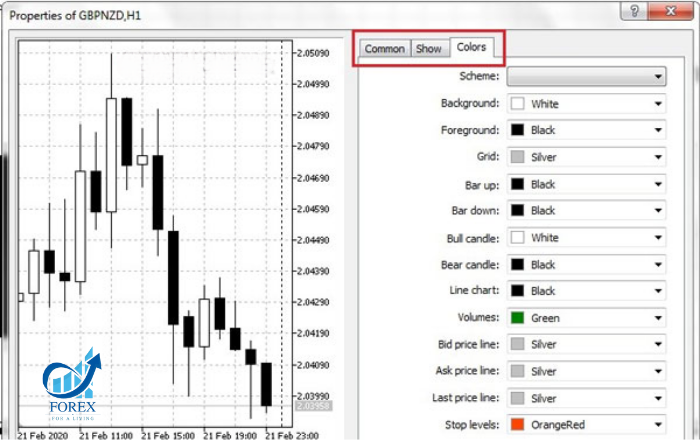Click the Bar up black color swatch
This screenshot has width=700, height=444.
pos(517,184)
